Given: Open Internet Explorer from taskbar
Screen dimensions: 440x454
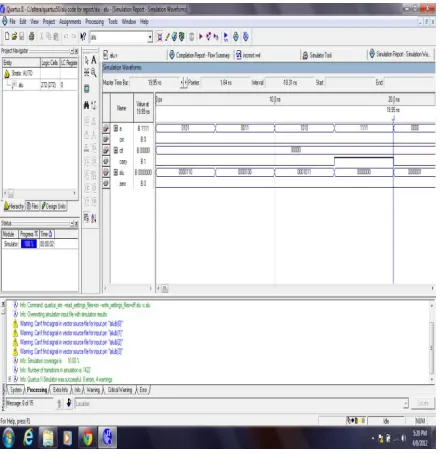Looking at the screenshot, I should tap(28, 437).
